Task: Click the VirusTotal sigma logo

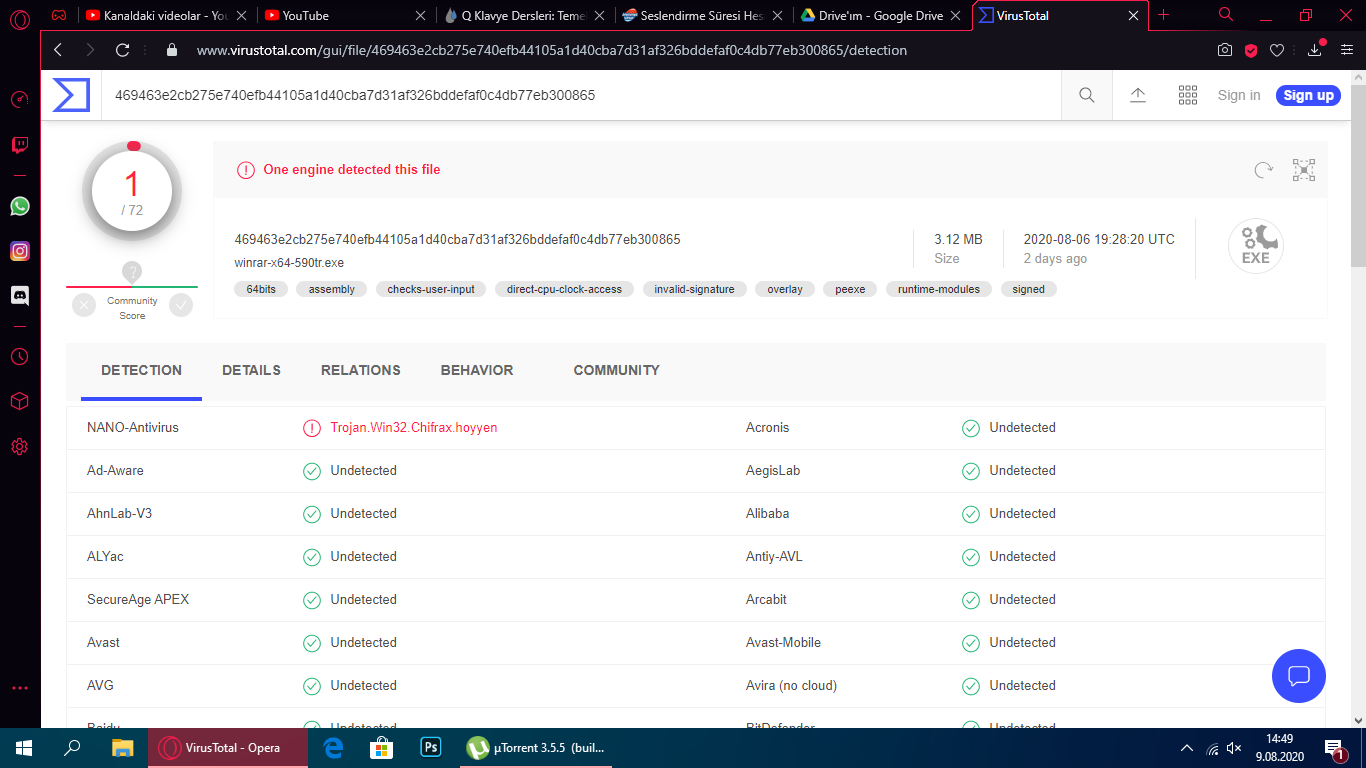Action: [72, 95]
